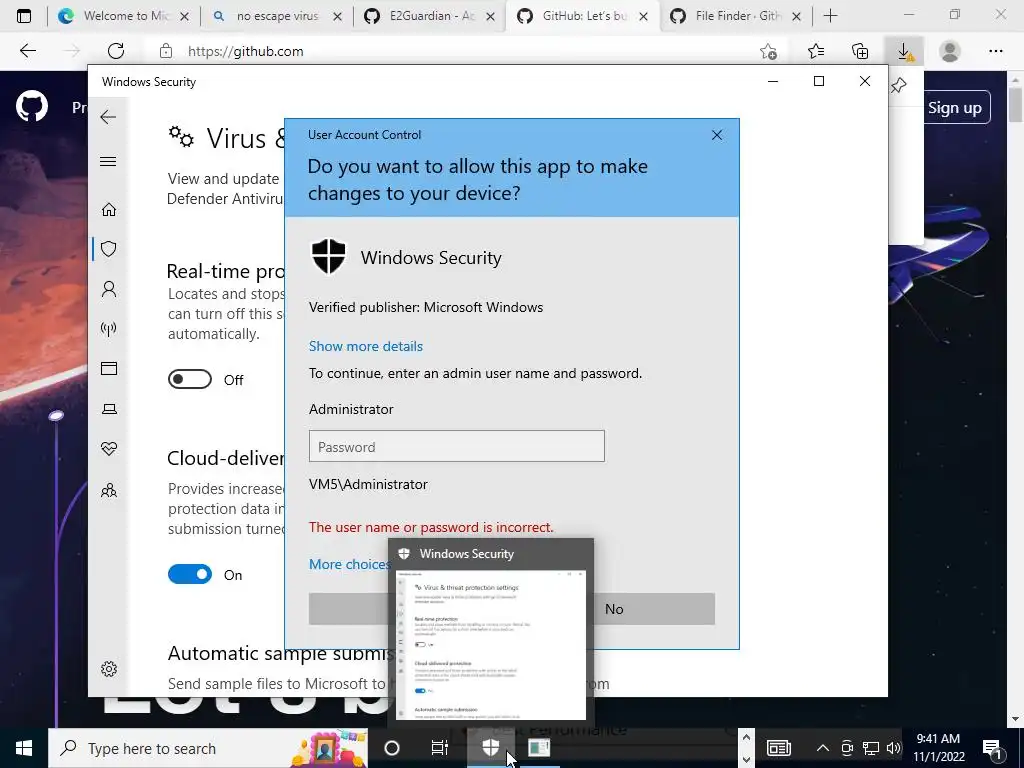The image size is (1024, 768).
Task: Switch to File Finder GitHub tab
Action: click(735, 16)
